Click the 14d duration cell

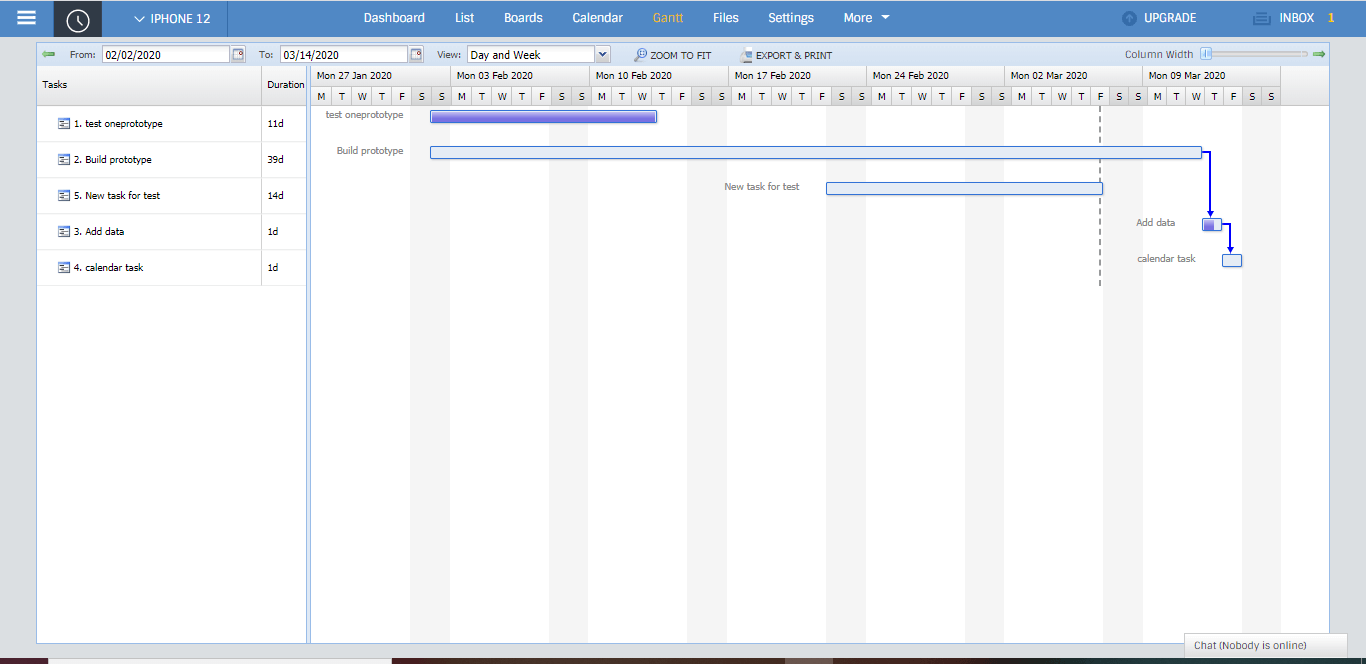(x=284, y=196)
